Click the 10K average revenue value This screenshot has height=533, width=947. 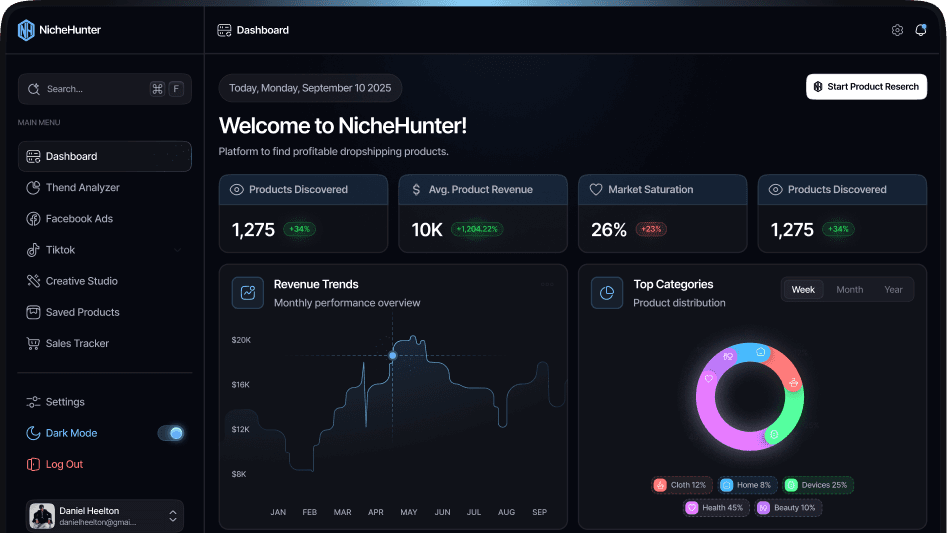427,229
